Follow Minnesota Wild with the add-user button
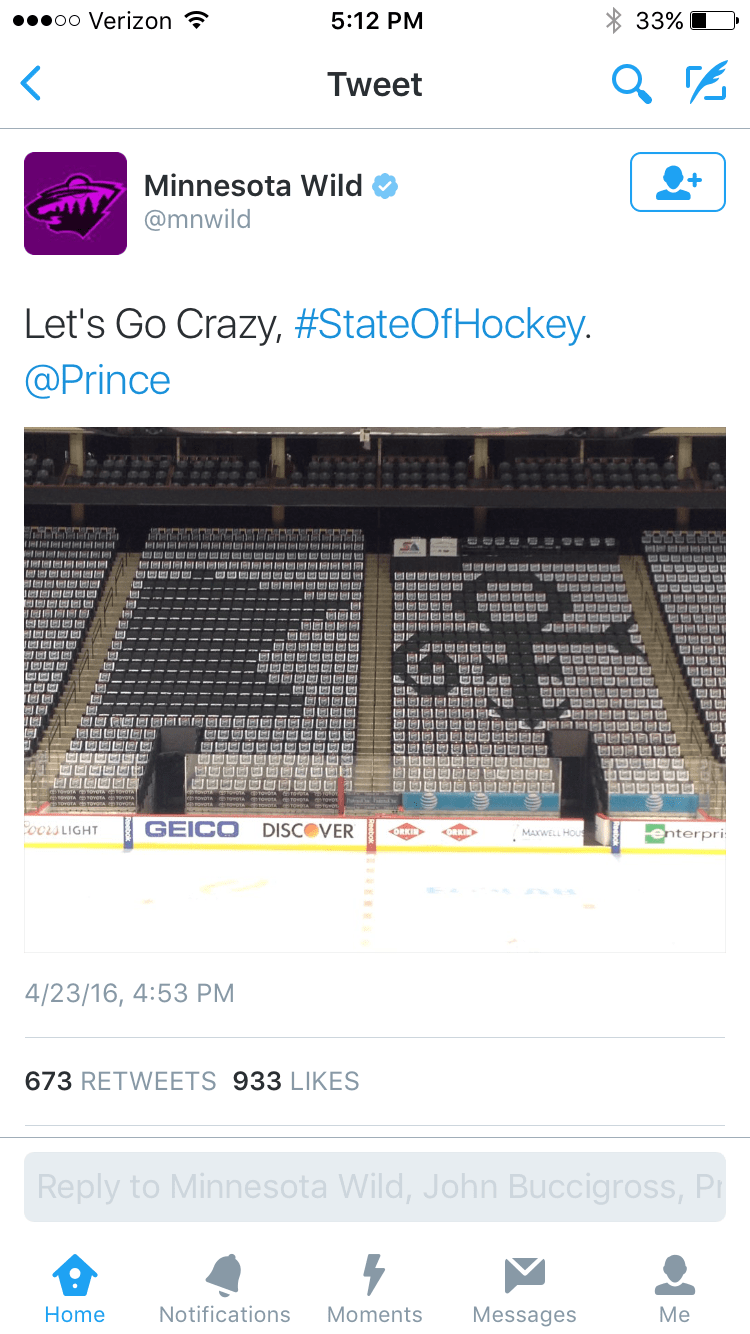 tap(677, 182)
